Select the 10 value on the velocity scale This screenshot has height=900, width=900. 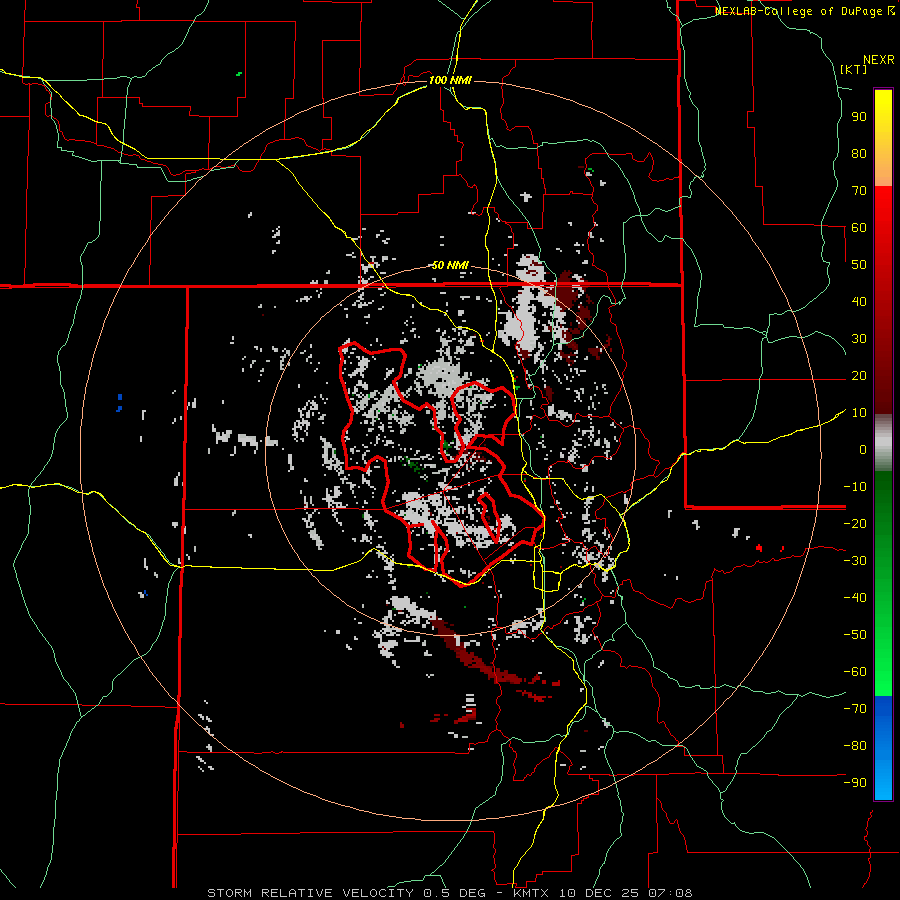(x=859, y=413)
